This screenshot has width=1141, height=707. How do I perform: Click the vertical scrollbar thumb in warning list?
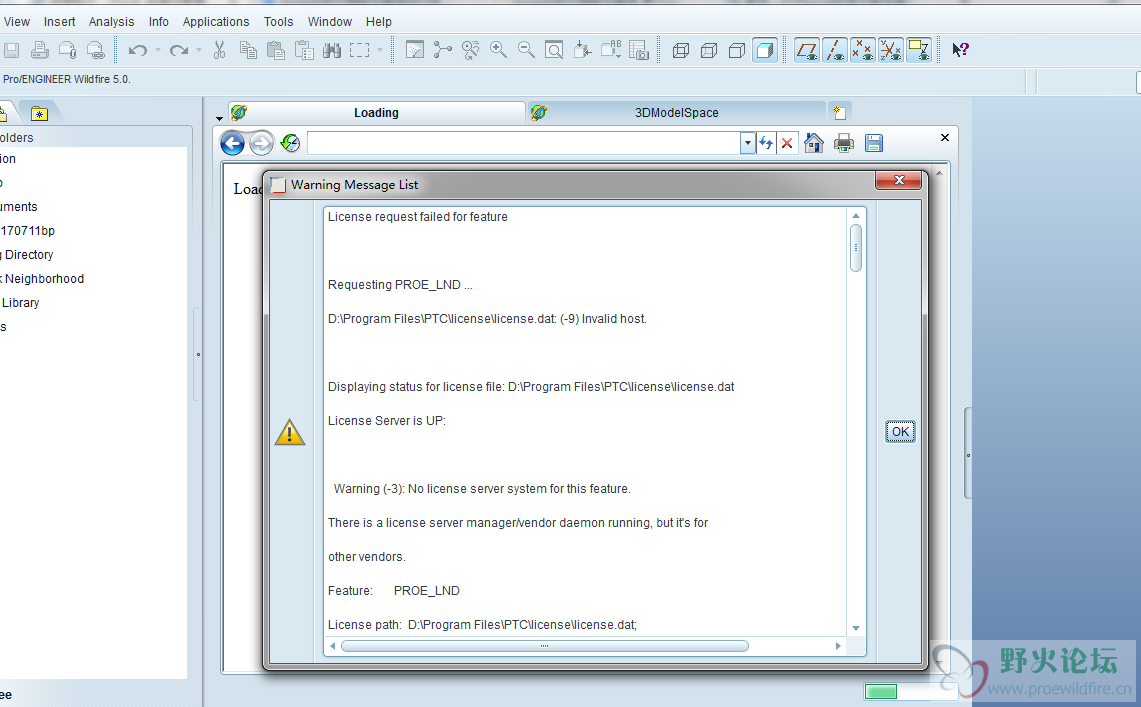(x=856, y=247)
